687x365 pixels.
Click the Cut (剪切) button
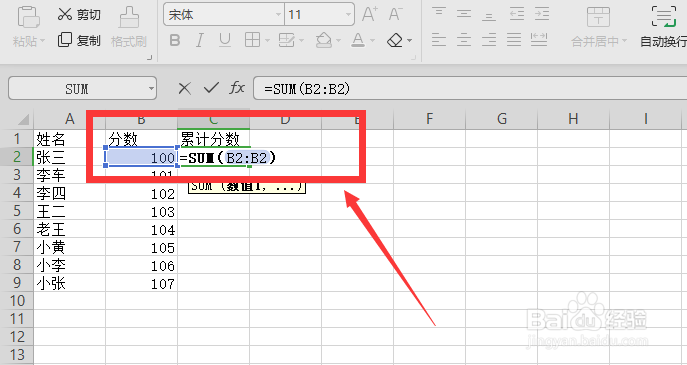pyautogui.click(x=79, y=14)
